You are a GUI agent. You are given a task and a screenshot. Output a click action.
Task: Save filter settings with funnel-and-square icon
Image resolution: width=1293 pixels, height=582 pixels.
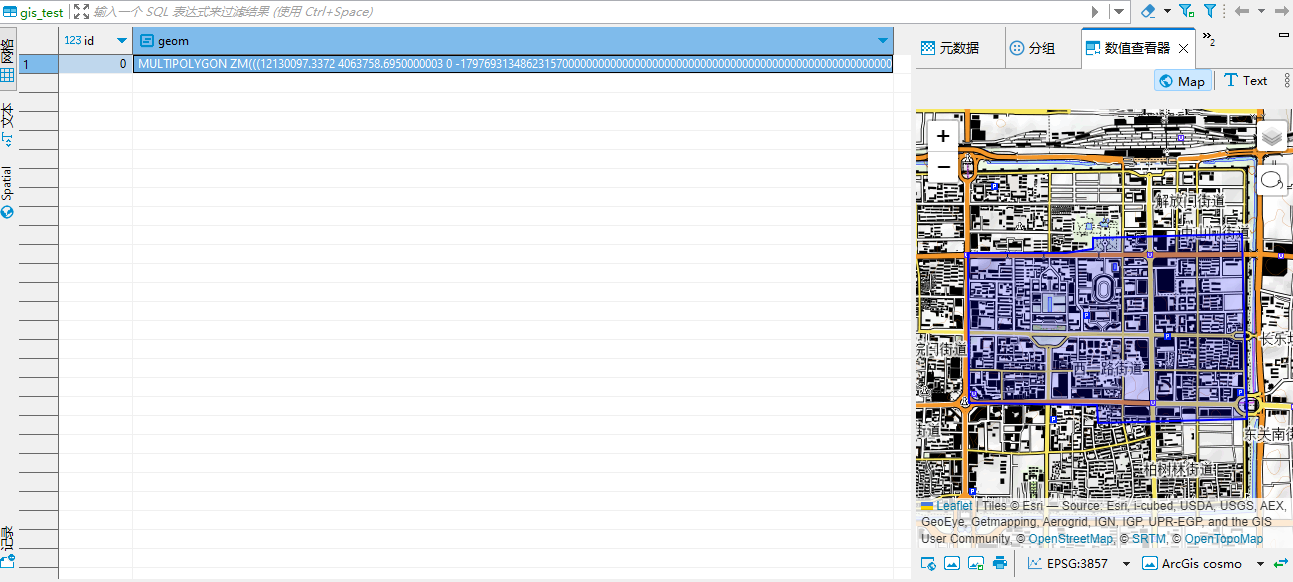coord(1186,11)
